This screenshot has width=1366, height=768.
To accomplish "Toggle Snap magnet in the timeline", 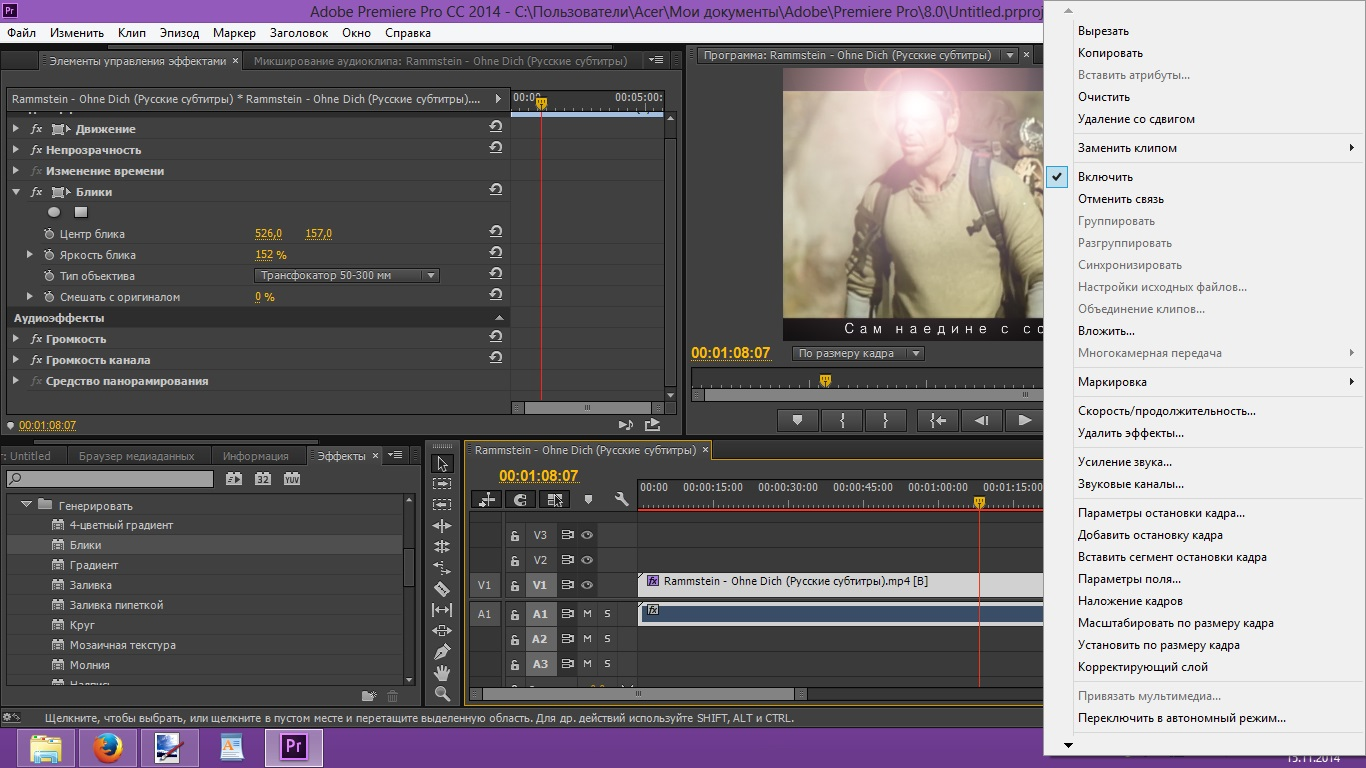I will 521,499.
